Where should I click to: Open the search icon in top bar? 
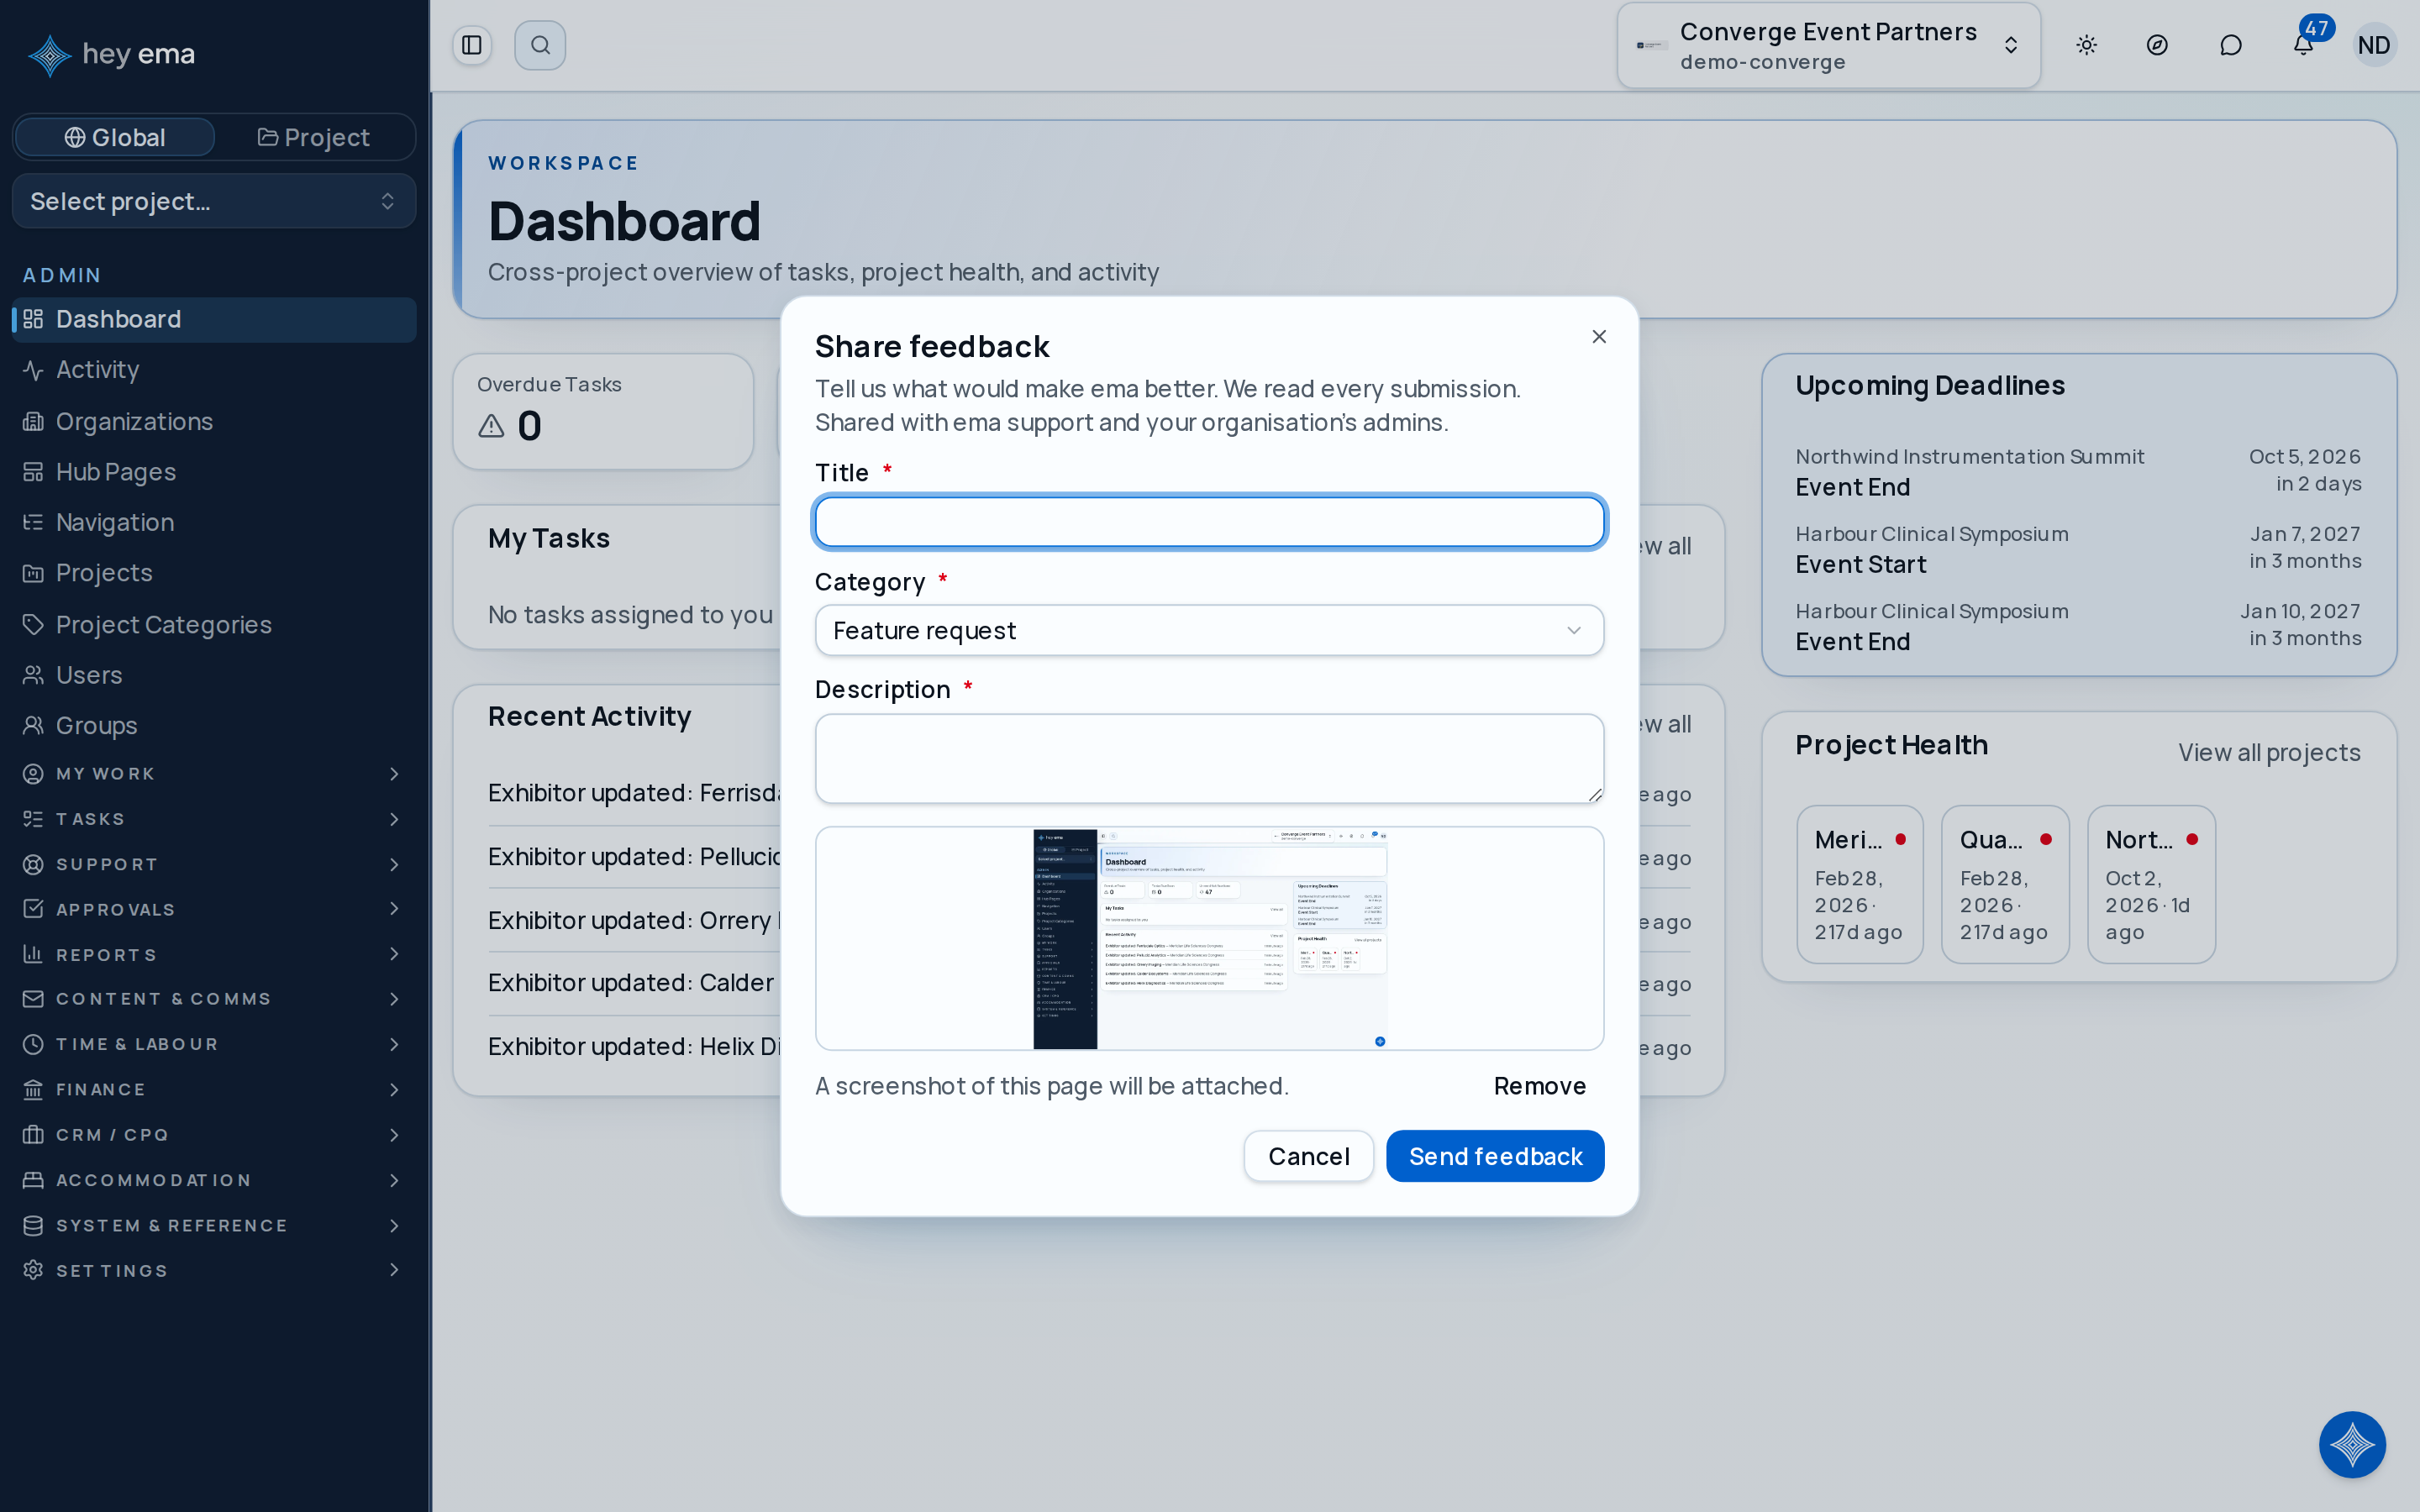[x=540, y=45]
